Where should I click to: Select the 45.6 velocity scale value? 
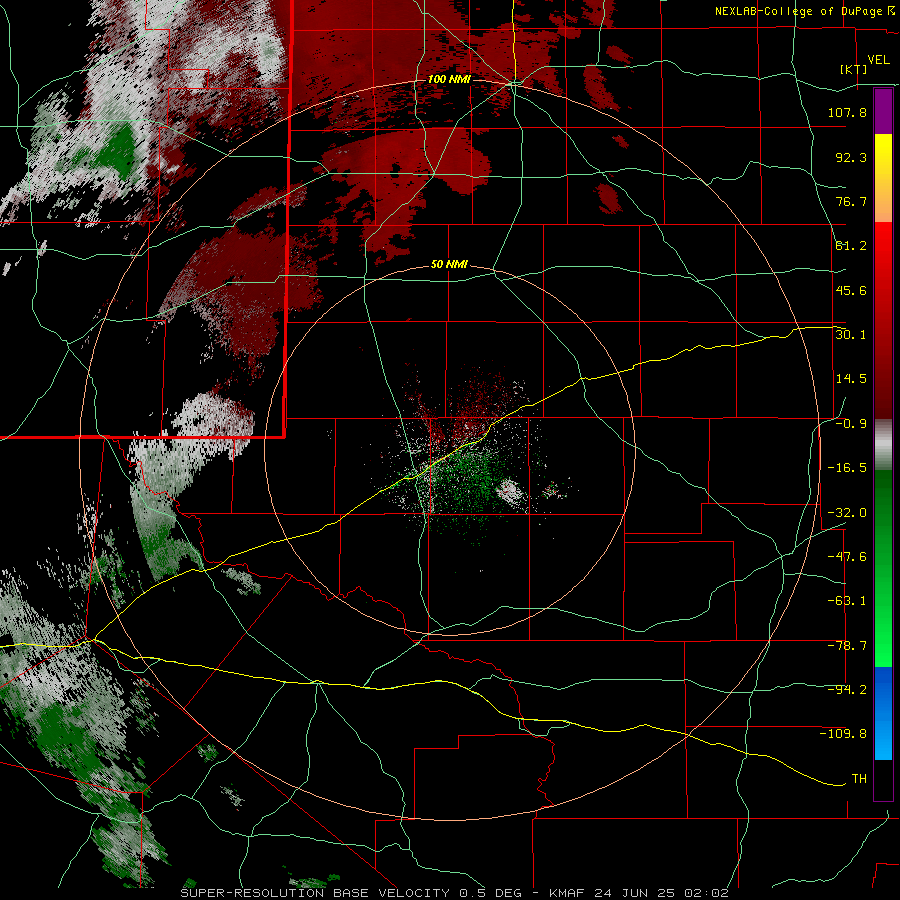[851, 290]
